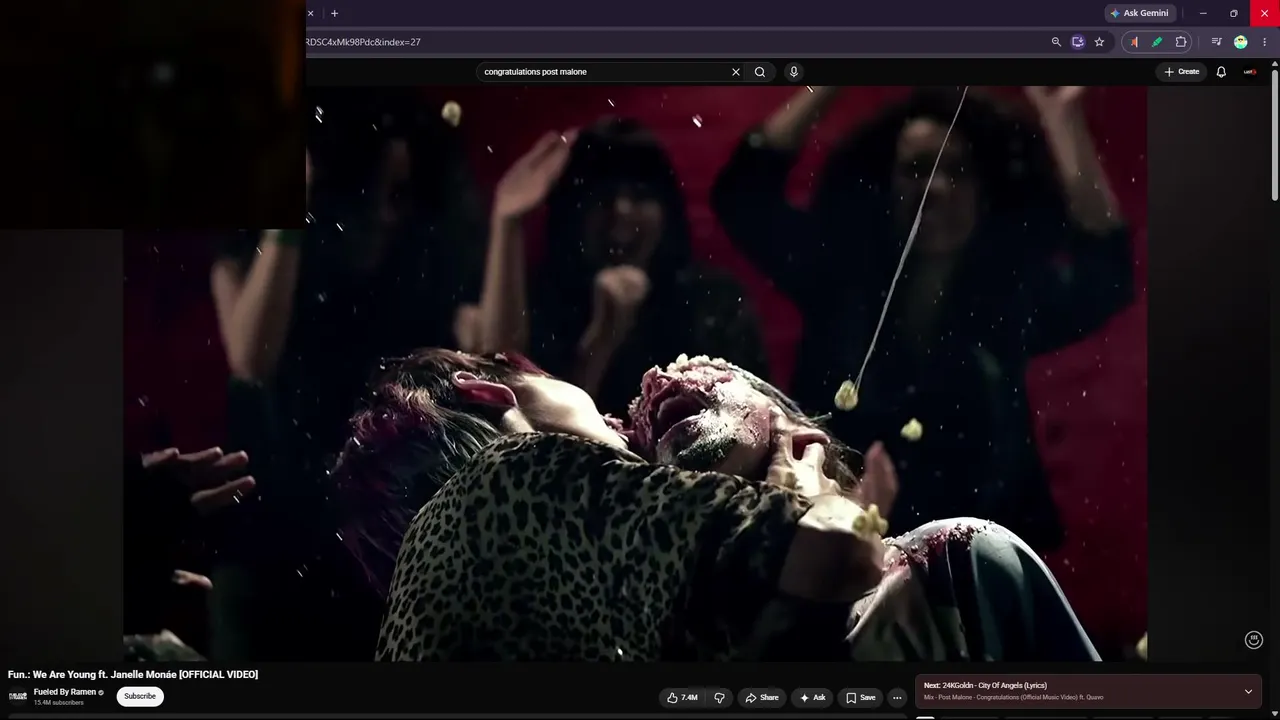Click the address bar URL text
1280x720 pixels.
[x=363, y=42]
